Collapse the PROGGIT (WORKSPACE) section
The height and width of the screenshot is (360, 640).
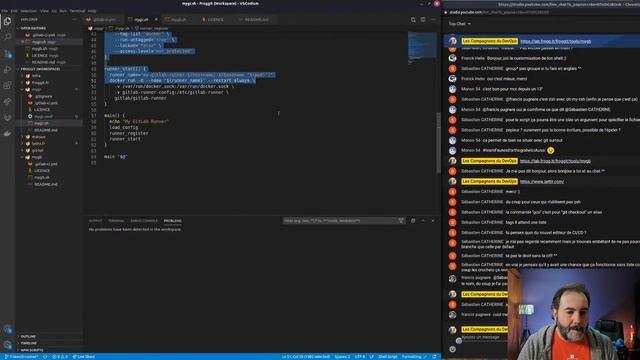[x=49, y=69]
